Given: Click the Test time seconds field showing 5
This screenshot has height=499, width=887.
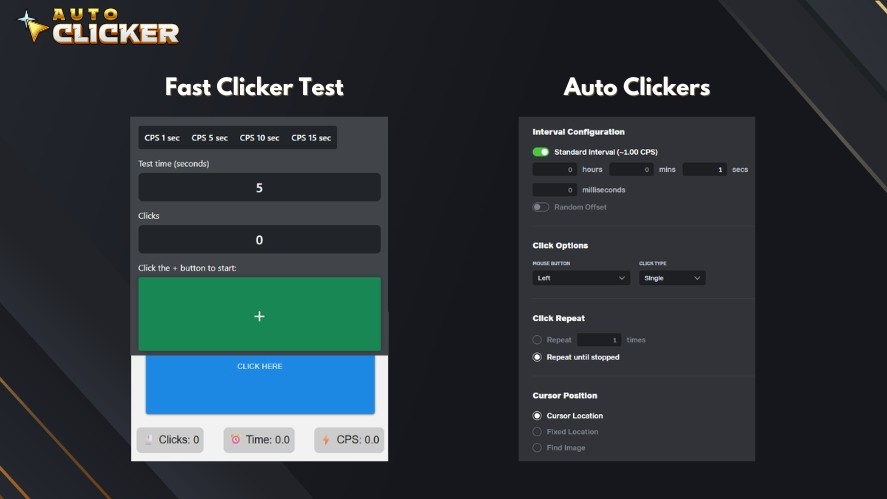Looking at the screenshot, I should pyautogui.click(x=259, y=187).
